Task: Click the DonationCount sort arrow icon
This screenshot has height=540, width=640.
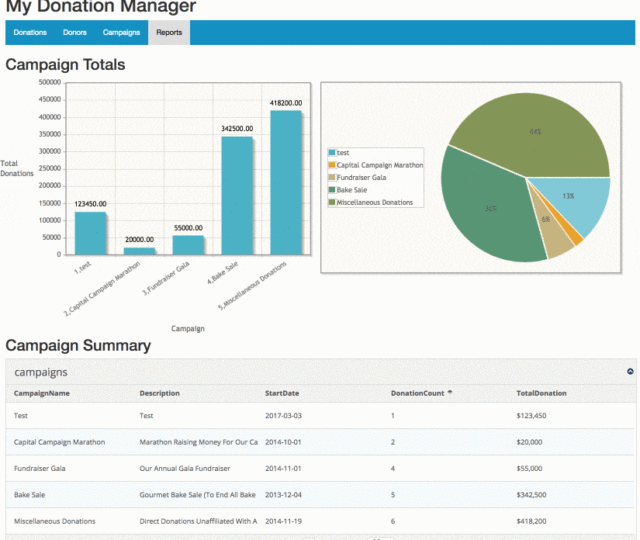Action: [x=450, y=392]
